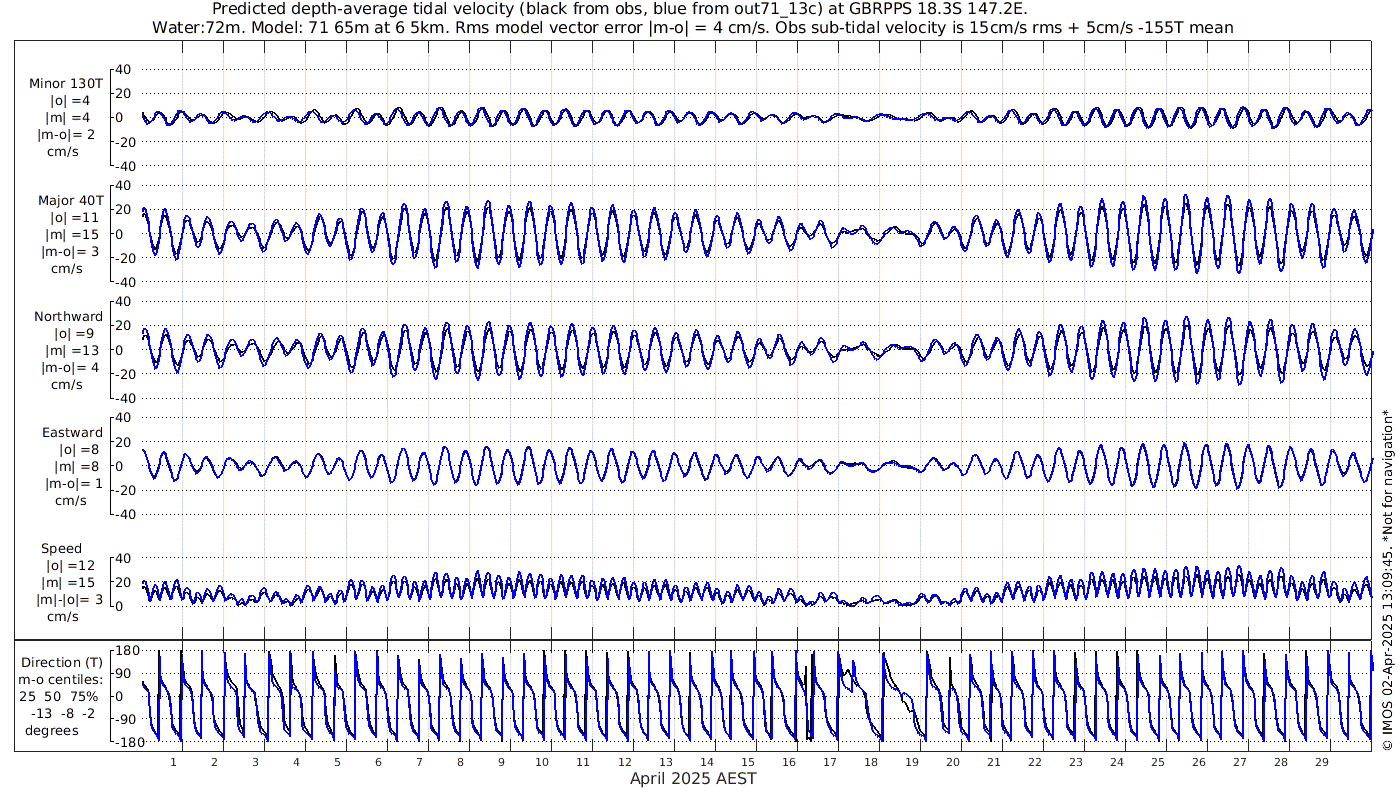Select day 1 on the time axis
Image resolution: width=1400 pixels, height=800 pixels.
tap(174, 762)
